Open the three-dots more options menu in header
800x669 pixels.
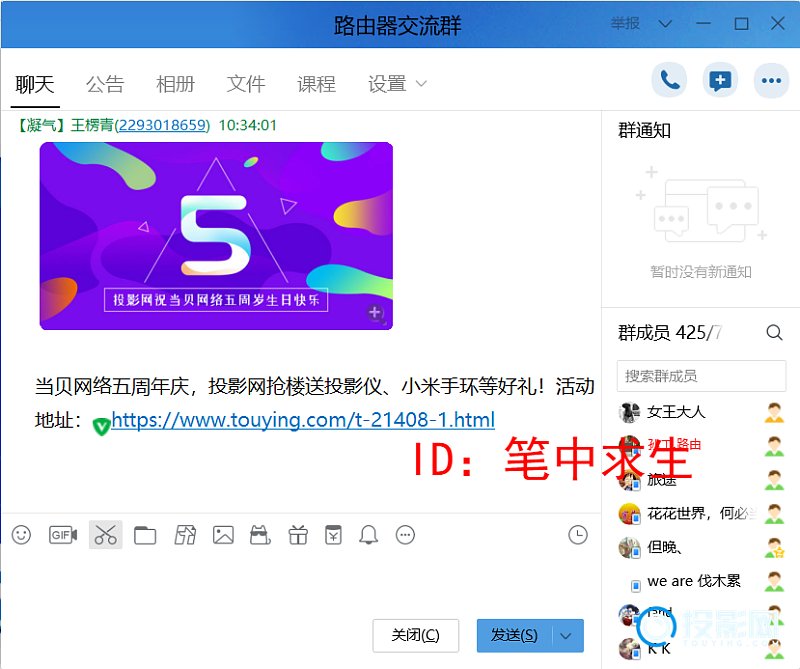[771, 80]
